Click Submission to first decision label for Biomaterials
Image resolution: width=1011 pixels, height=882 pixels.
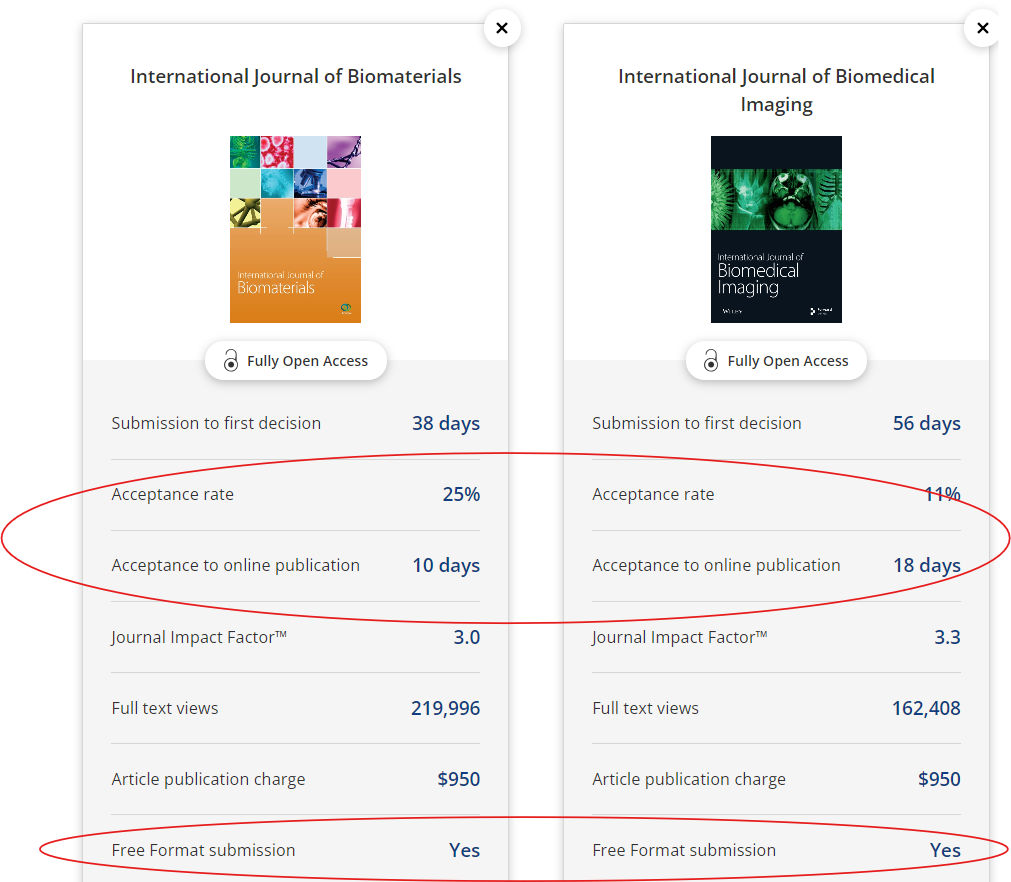pos(216,423)
